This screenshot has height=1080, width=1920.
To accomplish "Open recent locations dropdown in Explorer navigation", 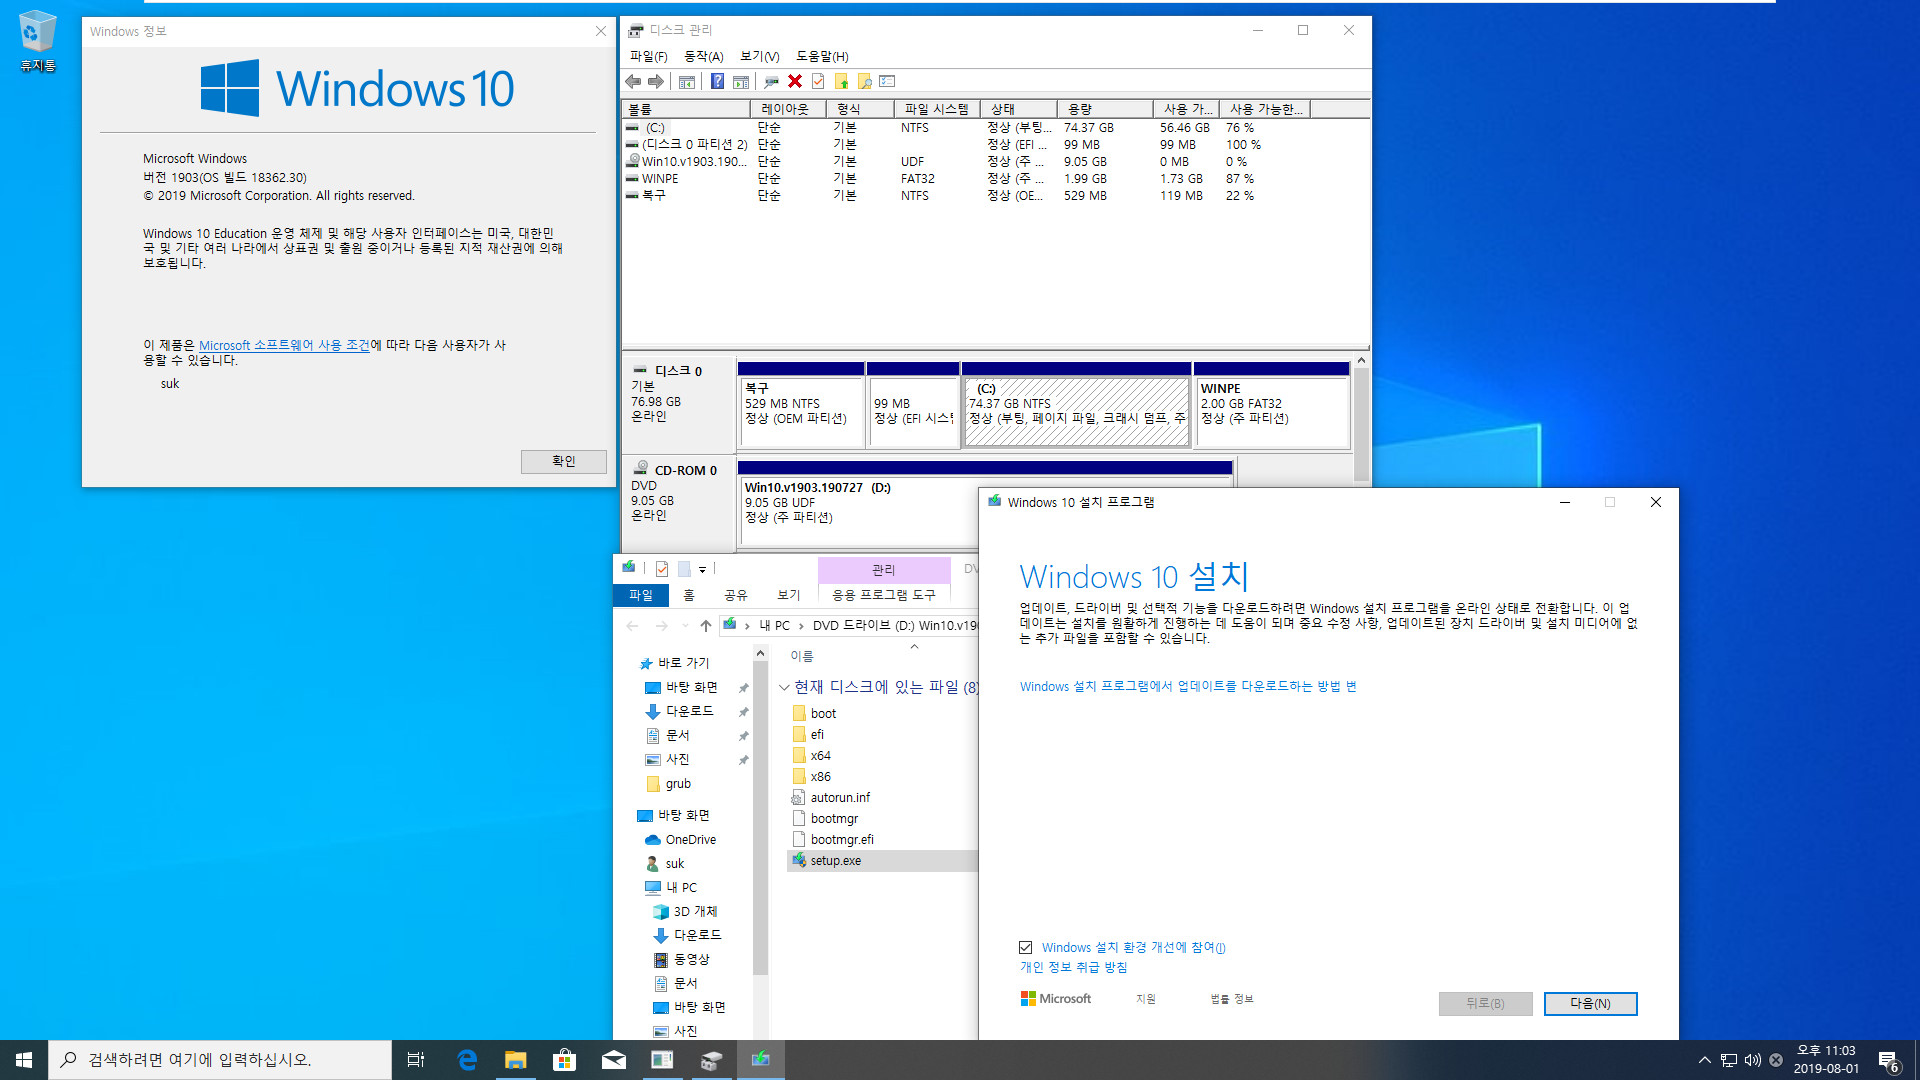I will tap(685, 626).
